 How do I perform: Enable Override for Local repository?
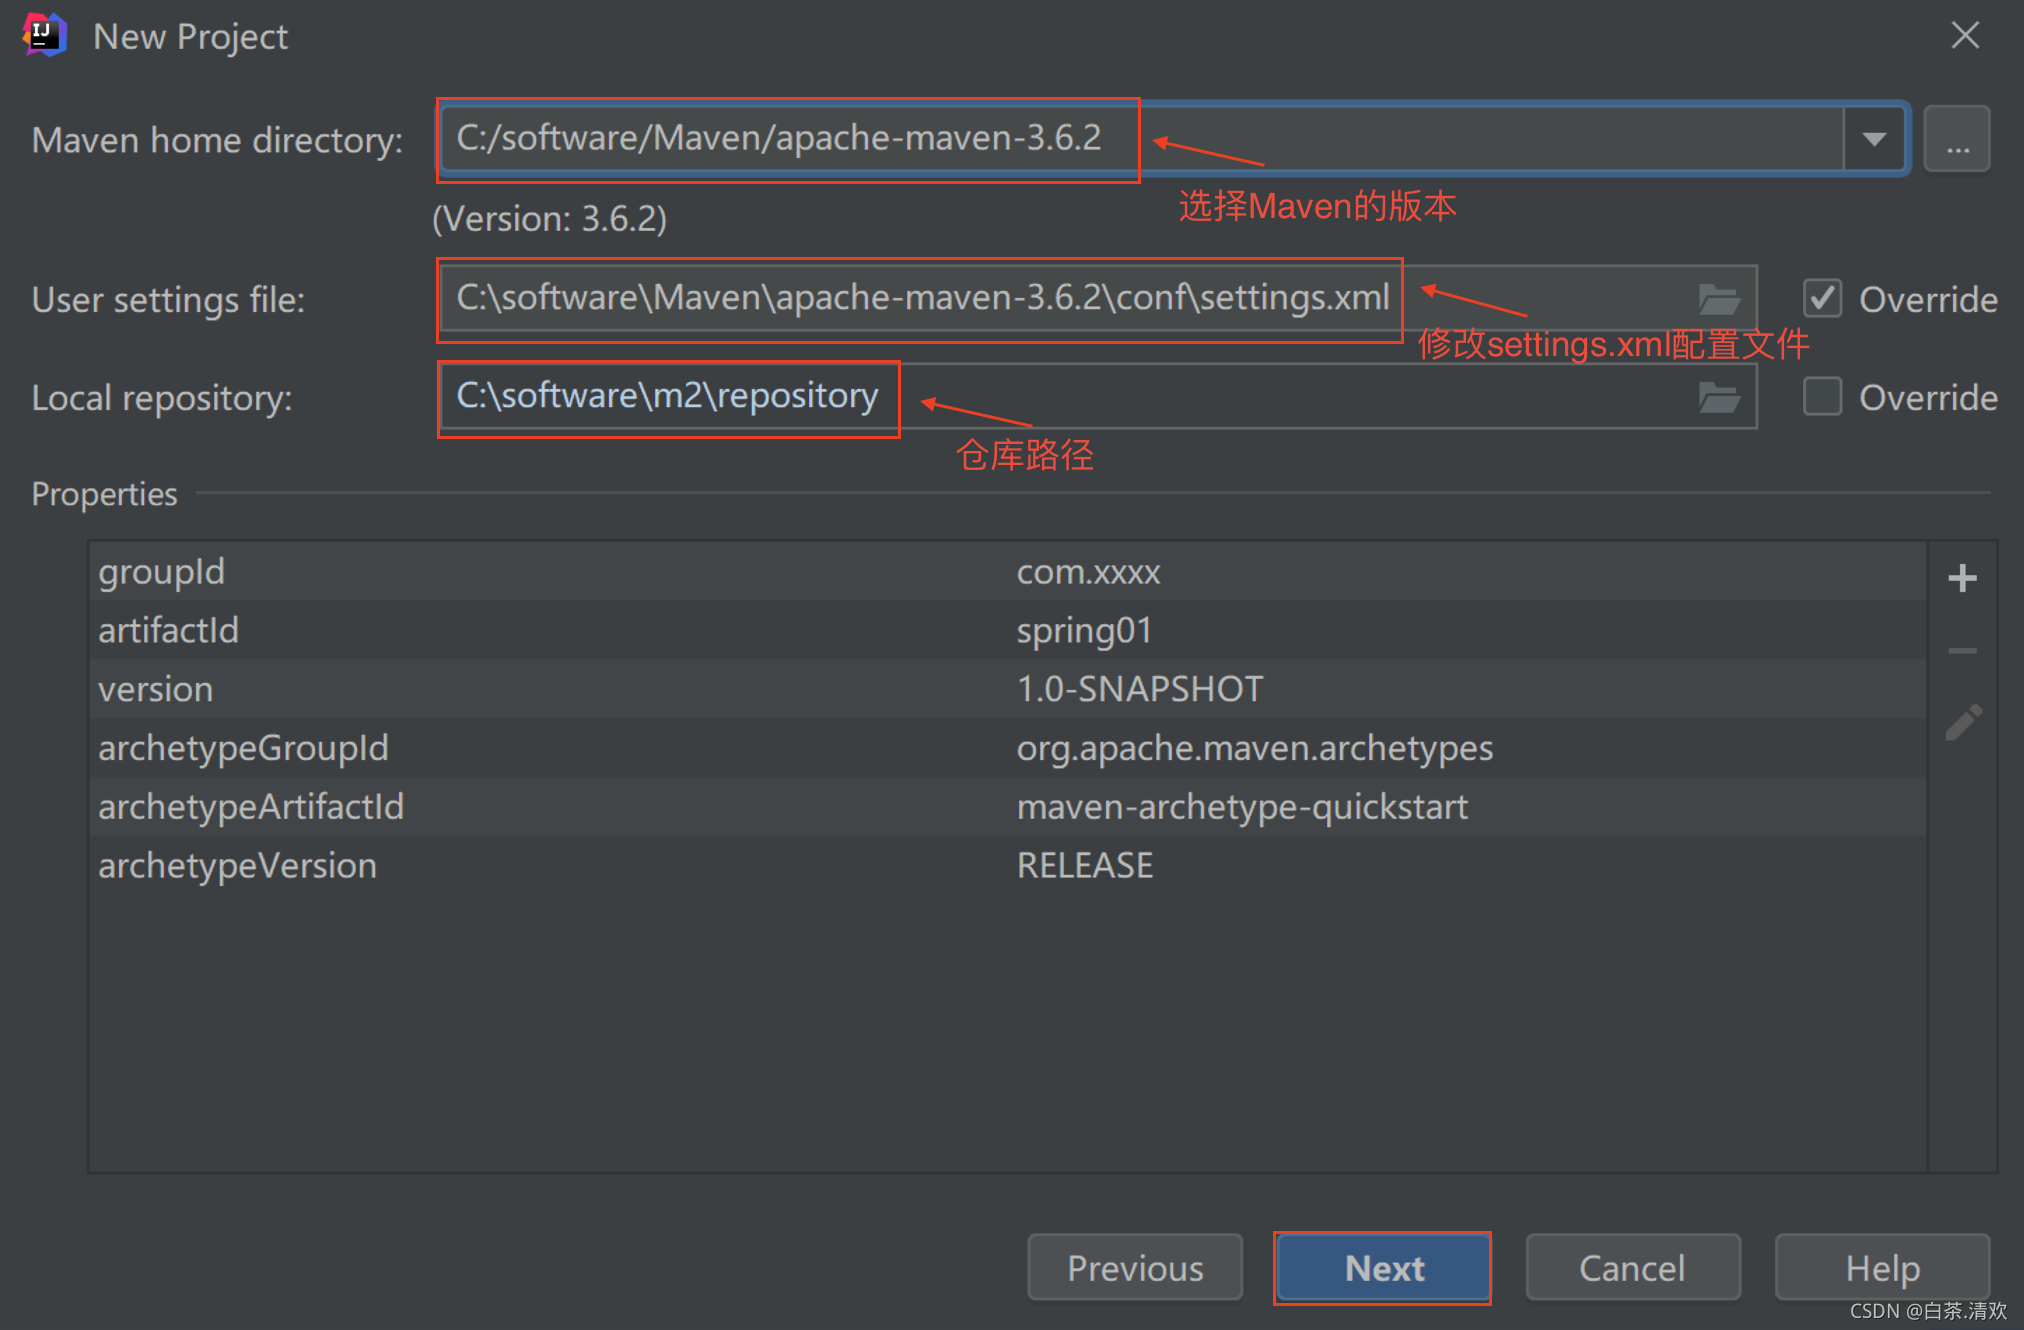click(1822, 397)
